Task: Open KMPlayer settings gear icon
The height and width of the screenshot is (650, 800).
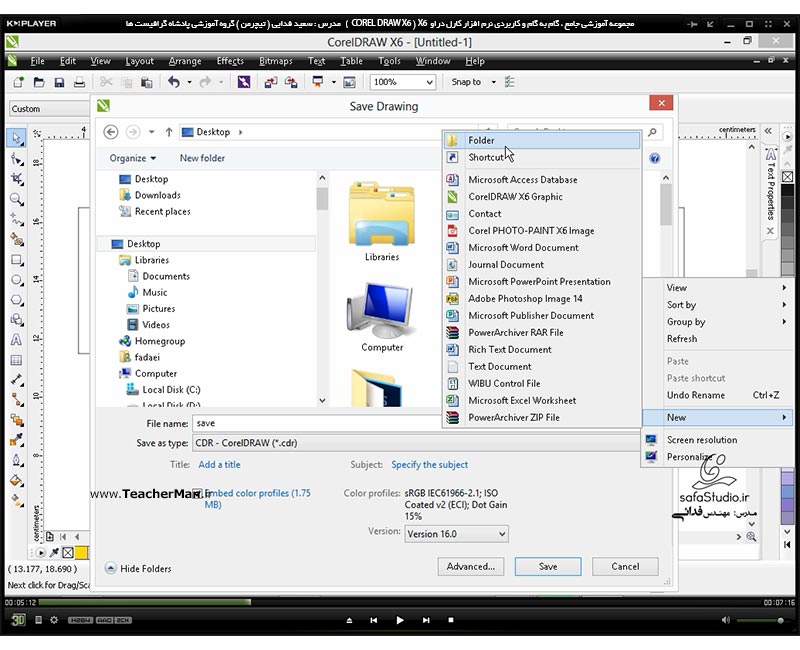Action: point(54,620)
